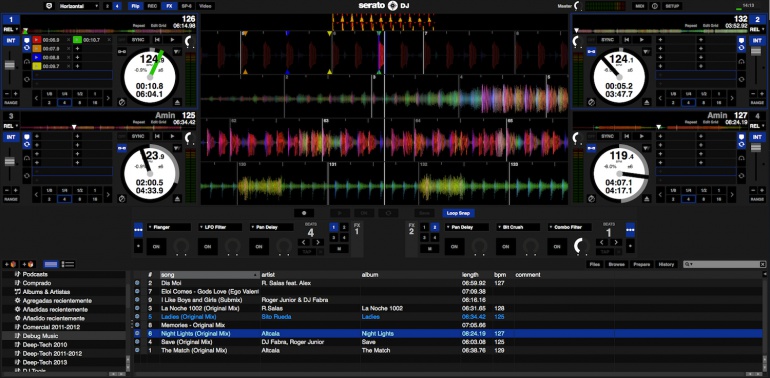Image resolution: width=770 pixels, height=378 pixels.
Task: Open the Horizontal display mode dropdown
Action: point(79,6)
